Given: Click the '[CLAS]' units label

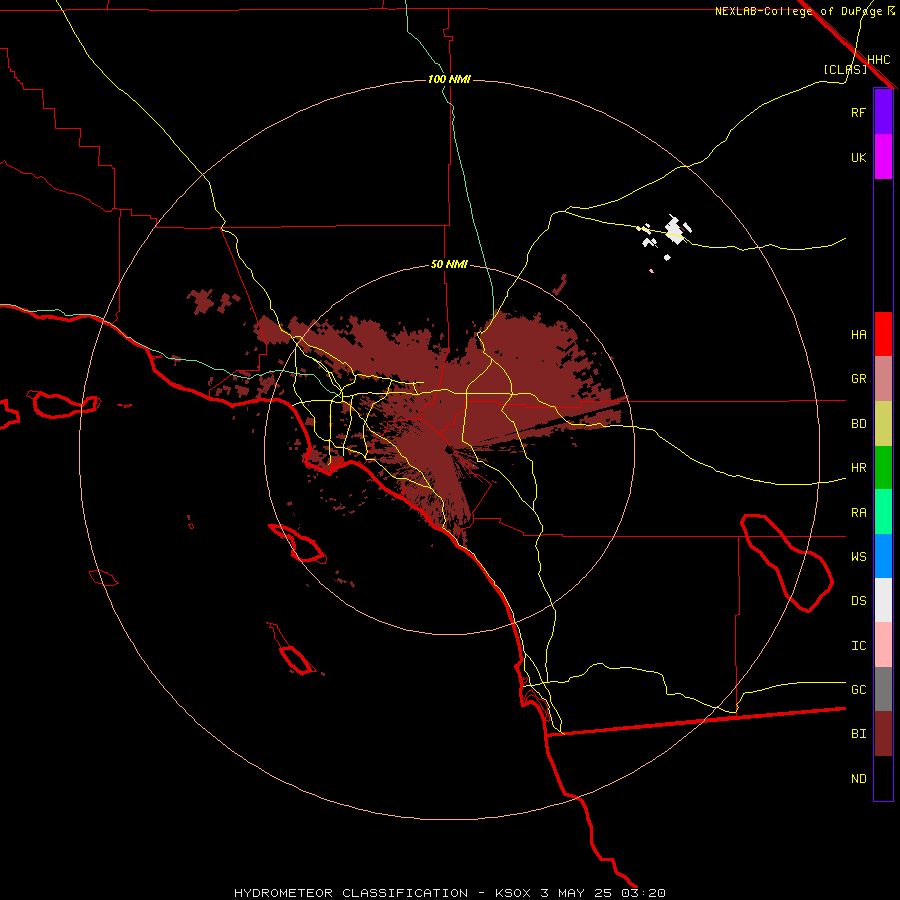Looking at the screenshot, I should (x=845, y=69).
